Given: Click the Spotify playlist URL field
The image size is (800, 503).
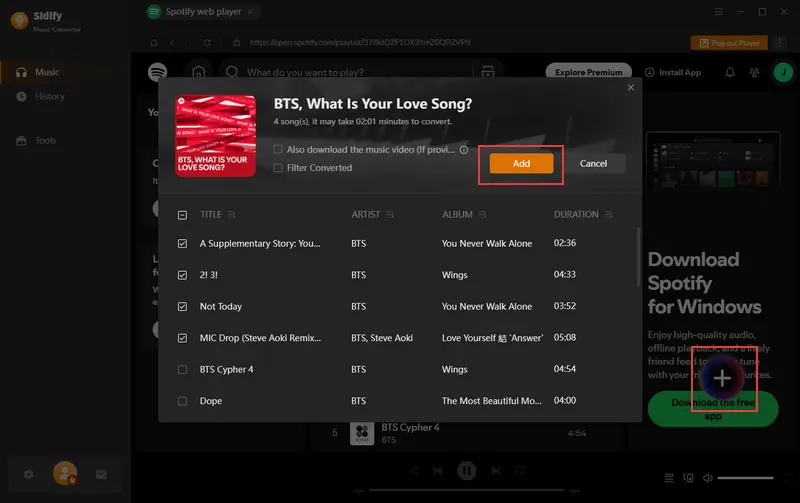Looking at the screenshot, I should pos(360,42).
